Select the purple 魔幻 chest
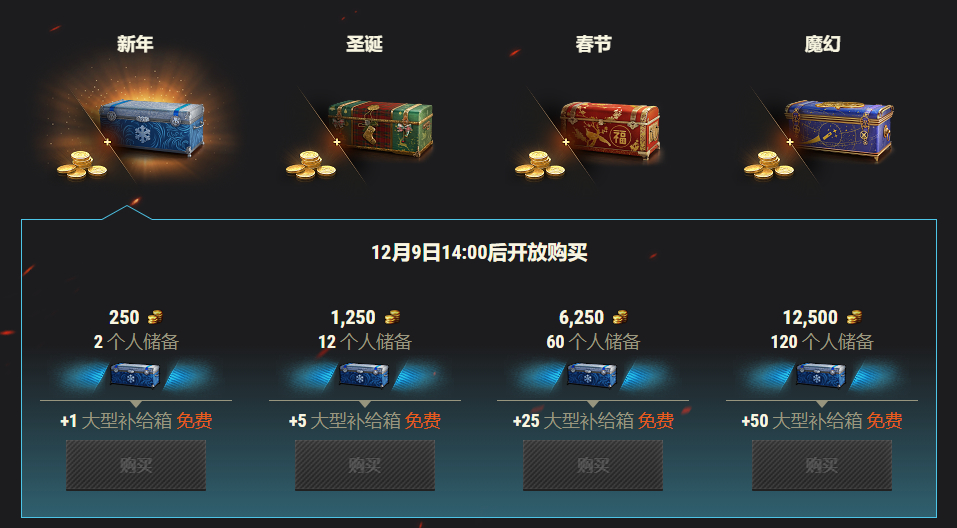 pos(839,129)
